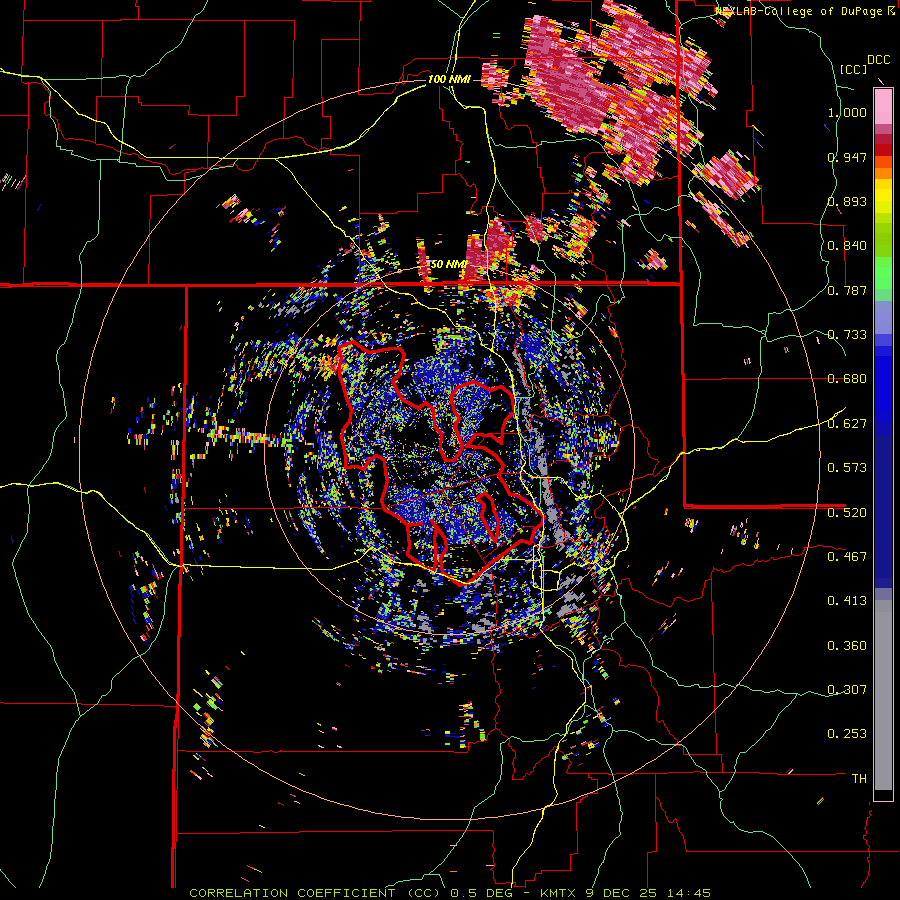The height and width of the screenshot is (900, 900).
Task: Pick the gray segment of the color bar
Action: coord(883,695)
